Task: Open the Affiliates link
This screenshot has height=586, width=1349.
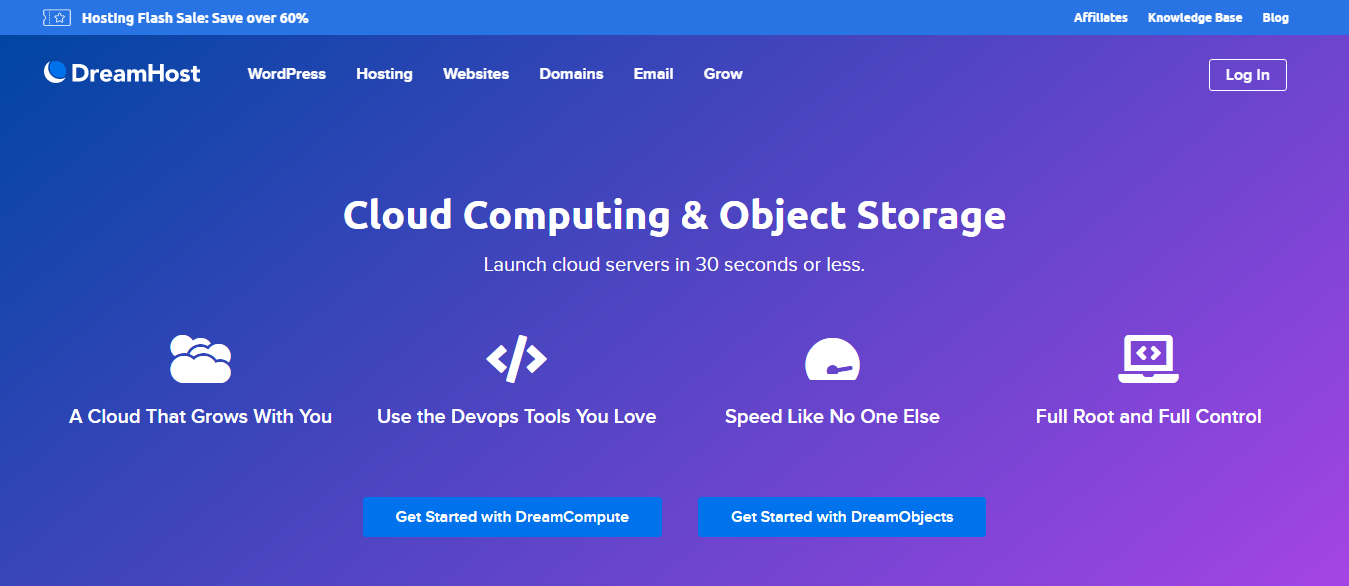Action: (1100, 18)
